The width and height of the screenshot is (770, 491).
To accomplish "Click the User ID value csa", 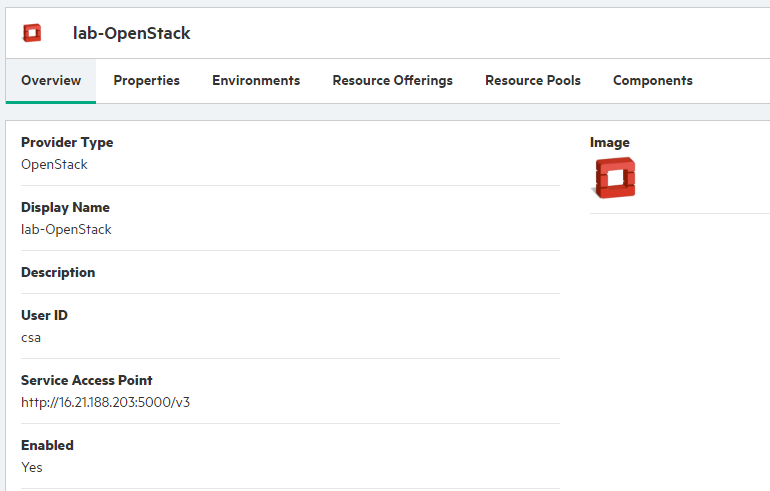I will 31,338.
